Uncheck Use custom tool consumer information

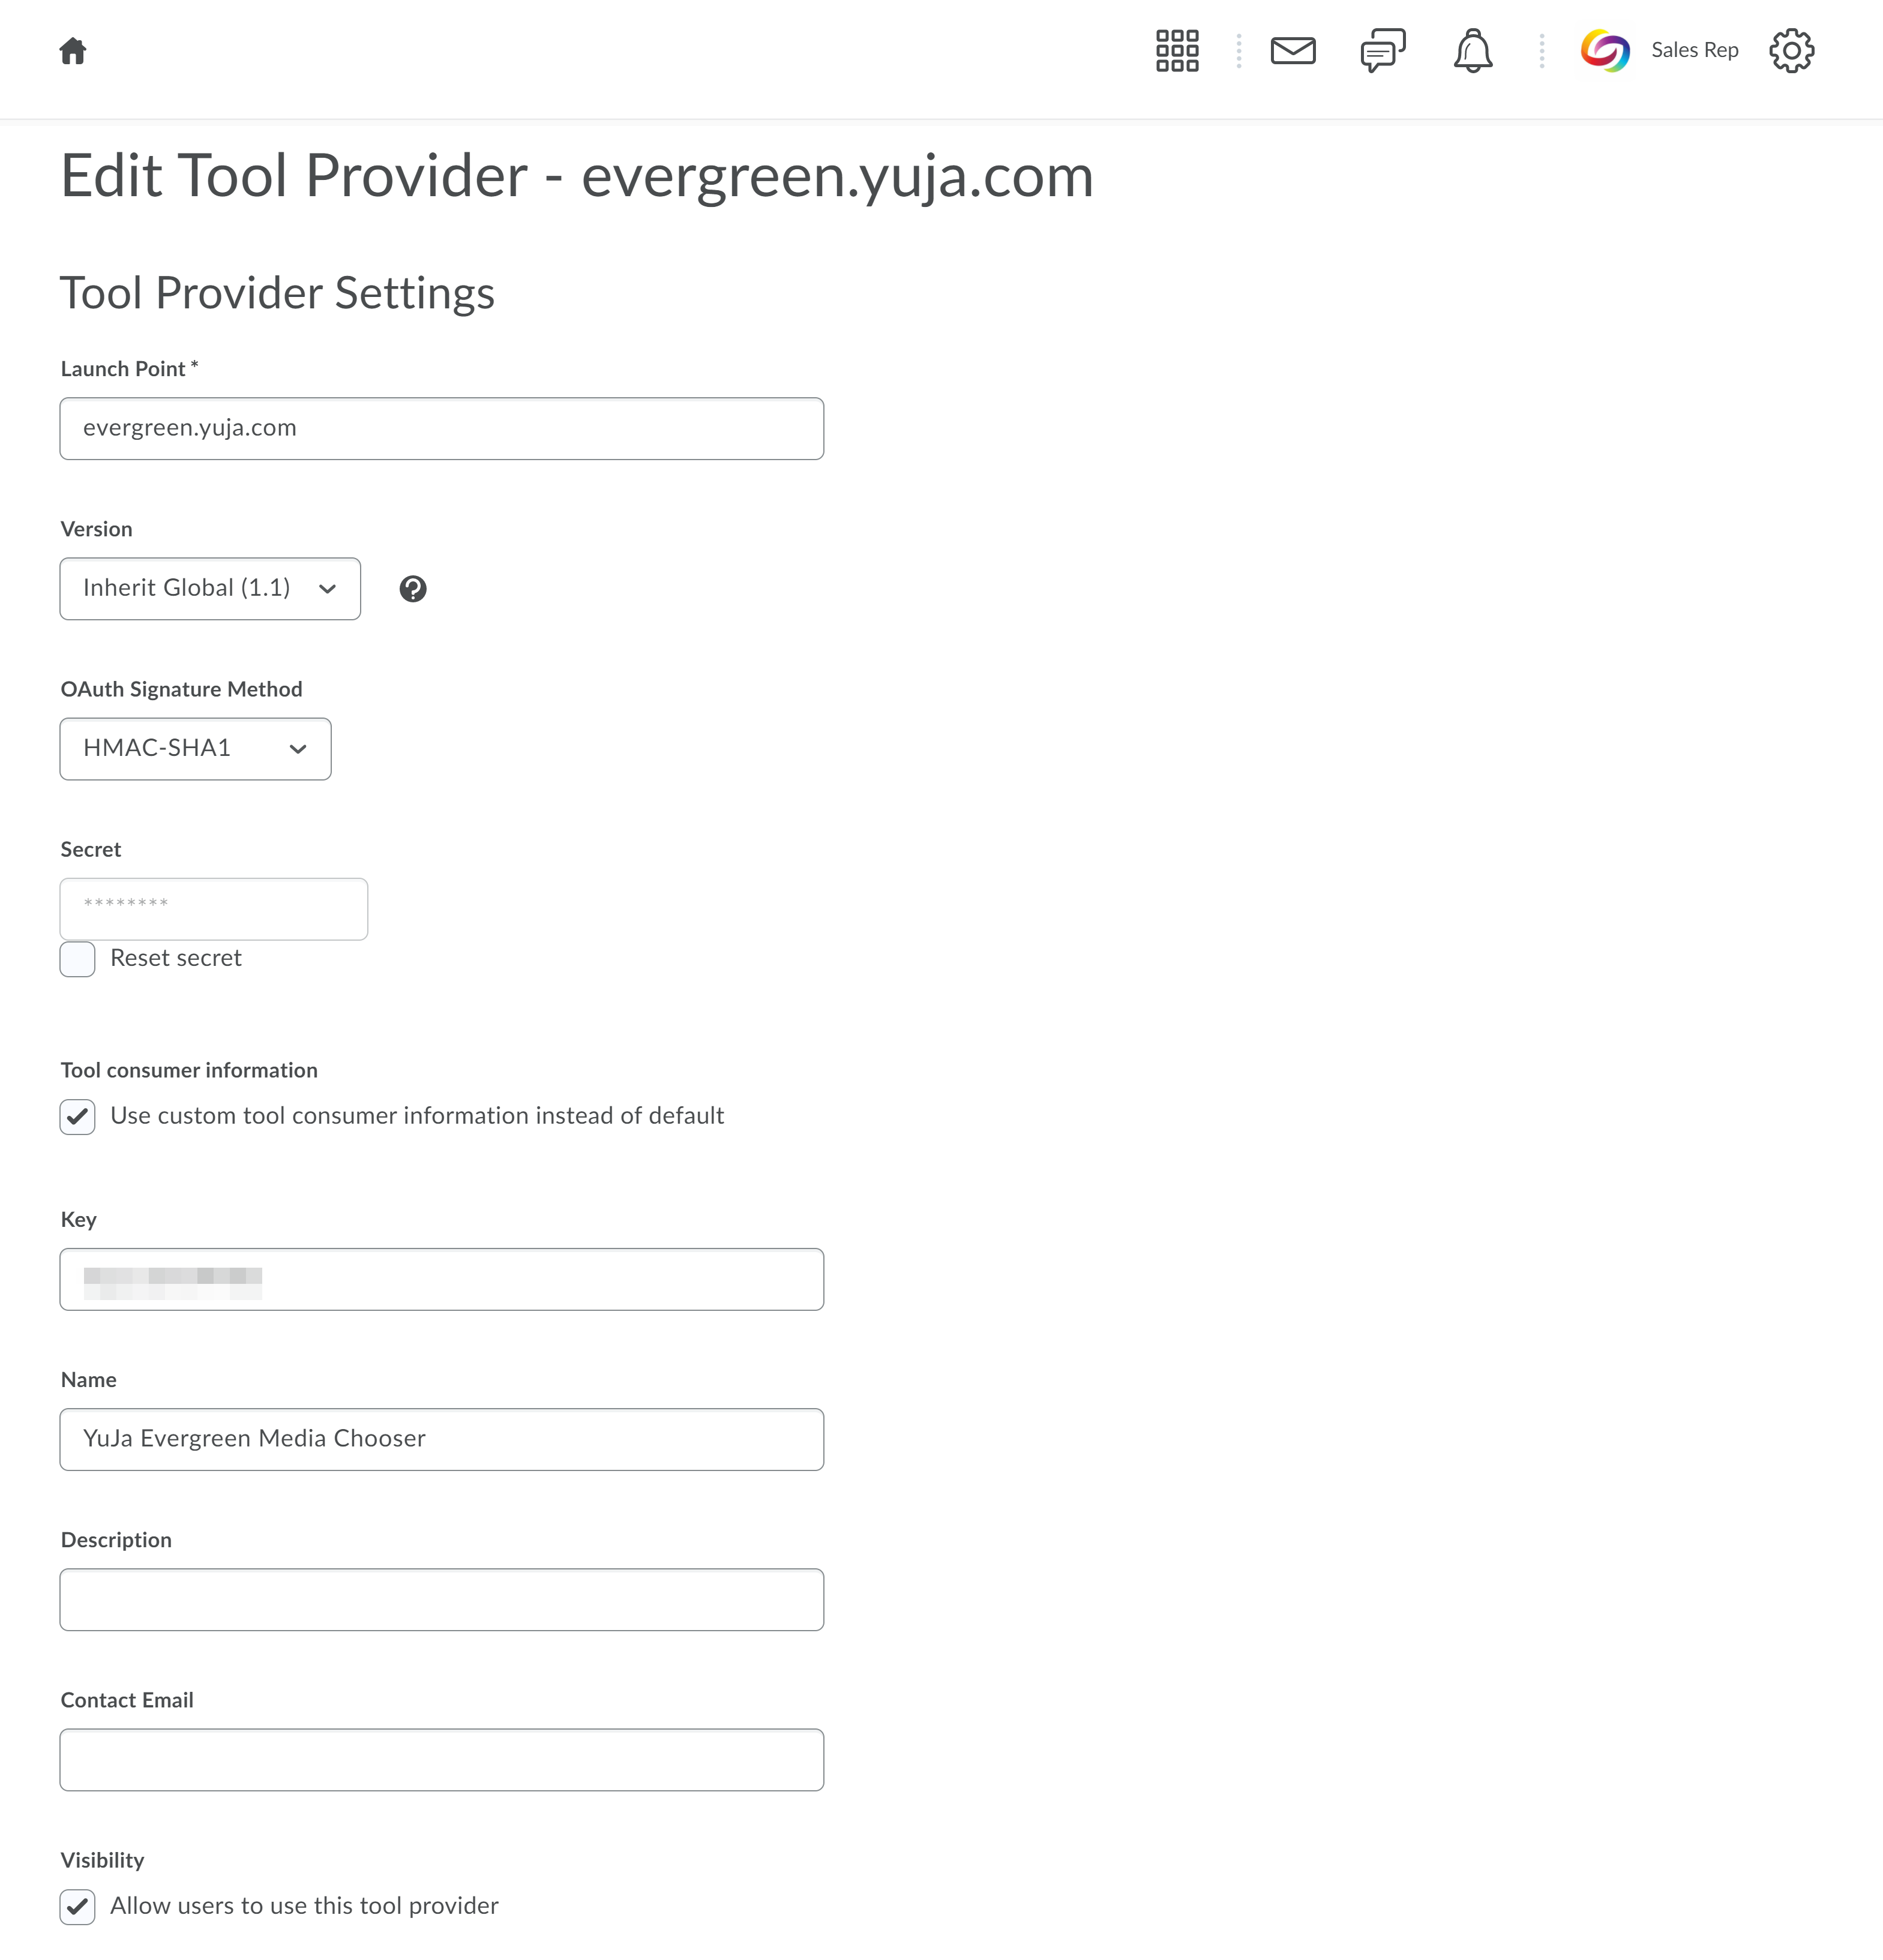coord(78,1117)
